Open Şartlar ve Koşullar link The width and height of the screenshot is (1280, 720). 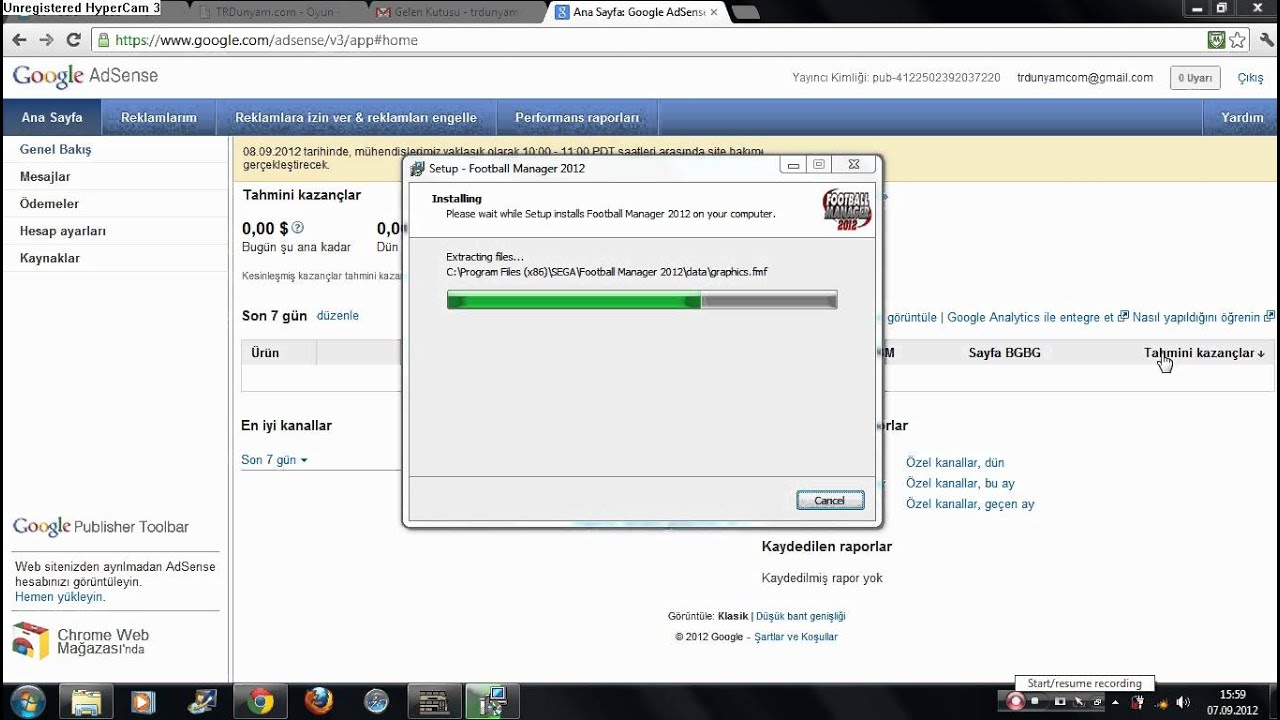[x=796, y=637]
